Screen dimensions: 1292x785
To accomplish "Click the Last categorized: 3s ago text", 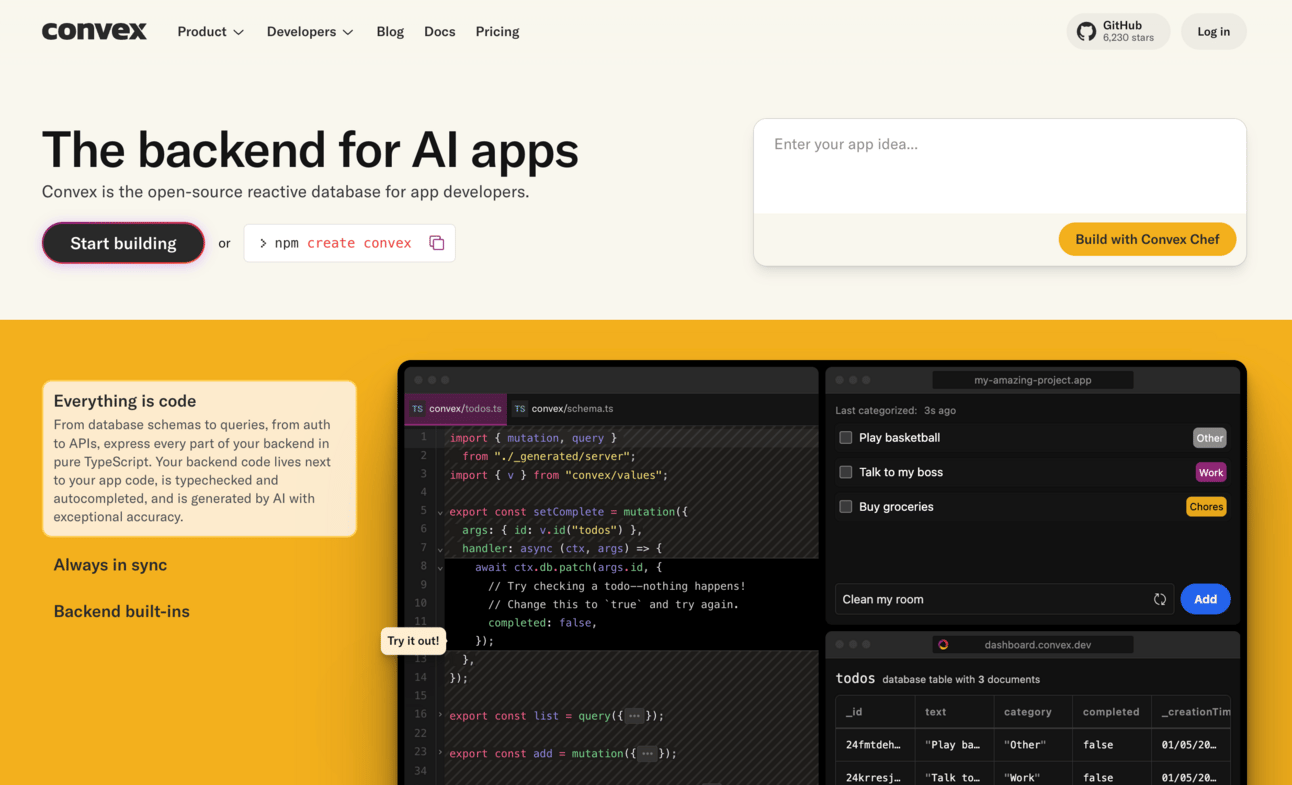I will (x=895, y=410).
